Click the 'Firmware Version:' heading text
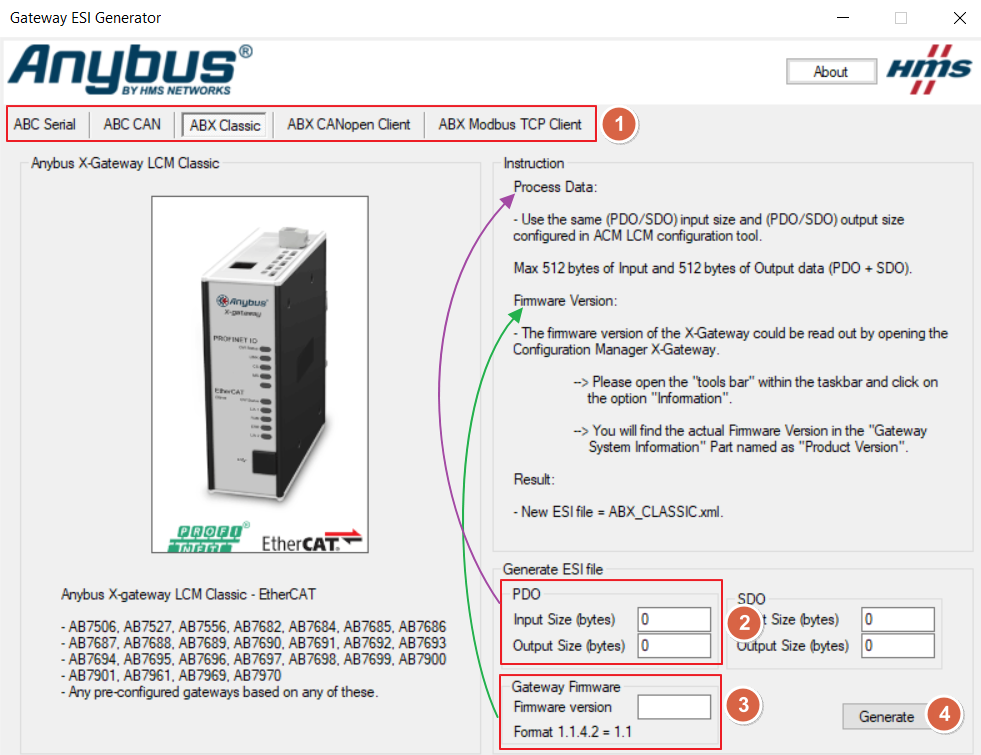The image size is (981, 755). tap(565, 301)
